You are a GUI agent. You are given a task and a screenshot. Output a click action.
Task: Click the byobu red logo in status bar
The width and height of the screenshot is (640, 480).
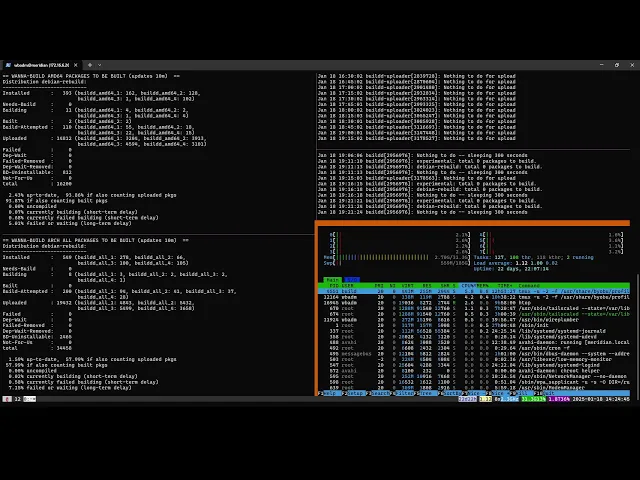click(7, 399)
